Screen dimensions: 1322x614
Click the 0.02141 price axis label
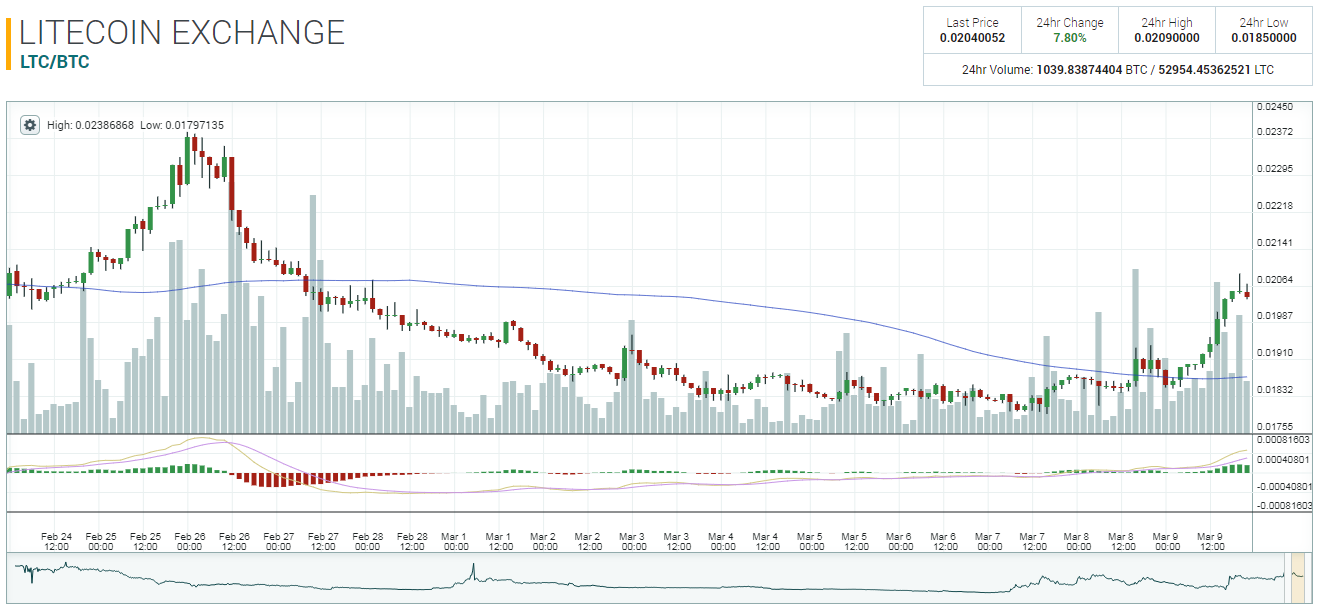(1274, 243)
